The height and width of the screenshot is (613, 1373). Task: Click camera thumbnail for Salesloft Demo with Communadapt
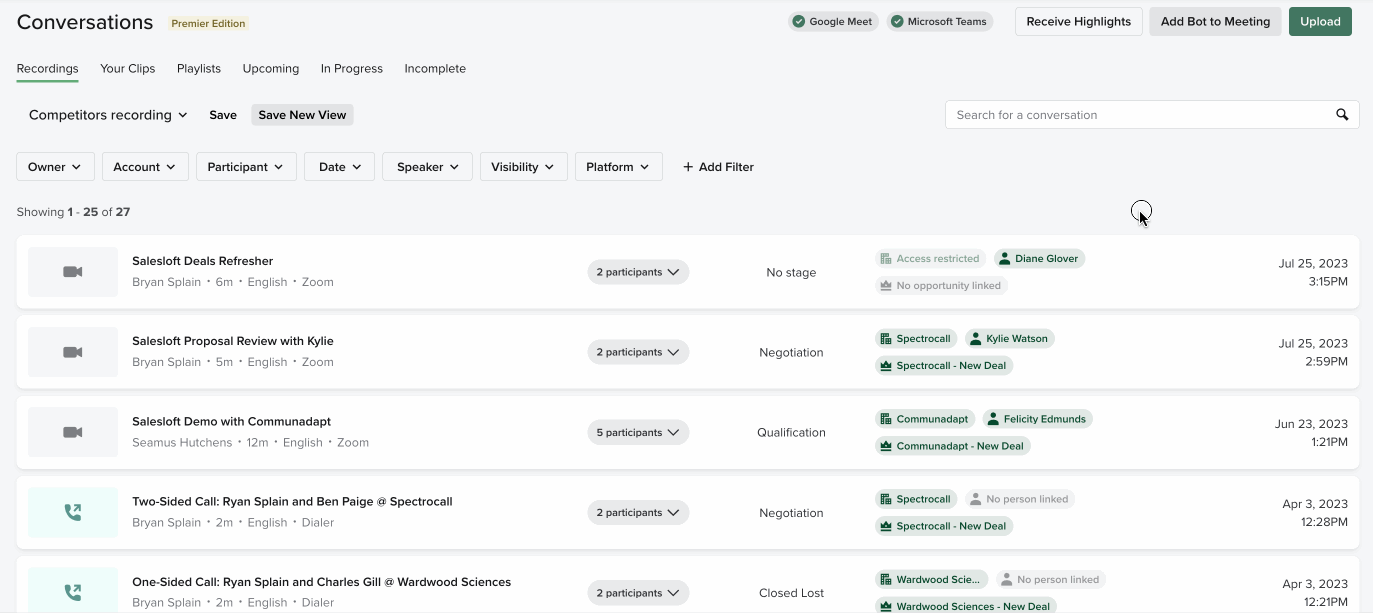73,432
